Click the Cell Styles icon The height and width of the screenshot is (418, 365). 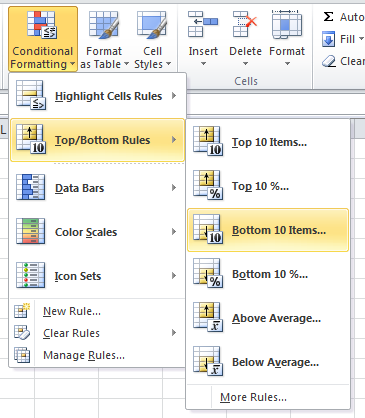point(152,25)
